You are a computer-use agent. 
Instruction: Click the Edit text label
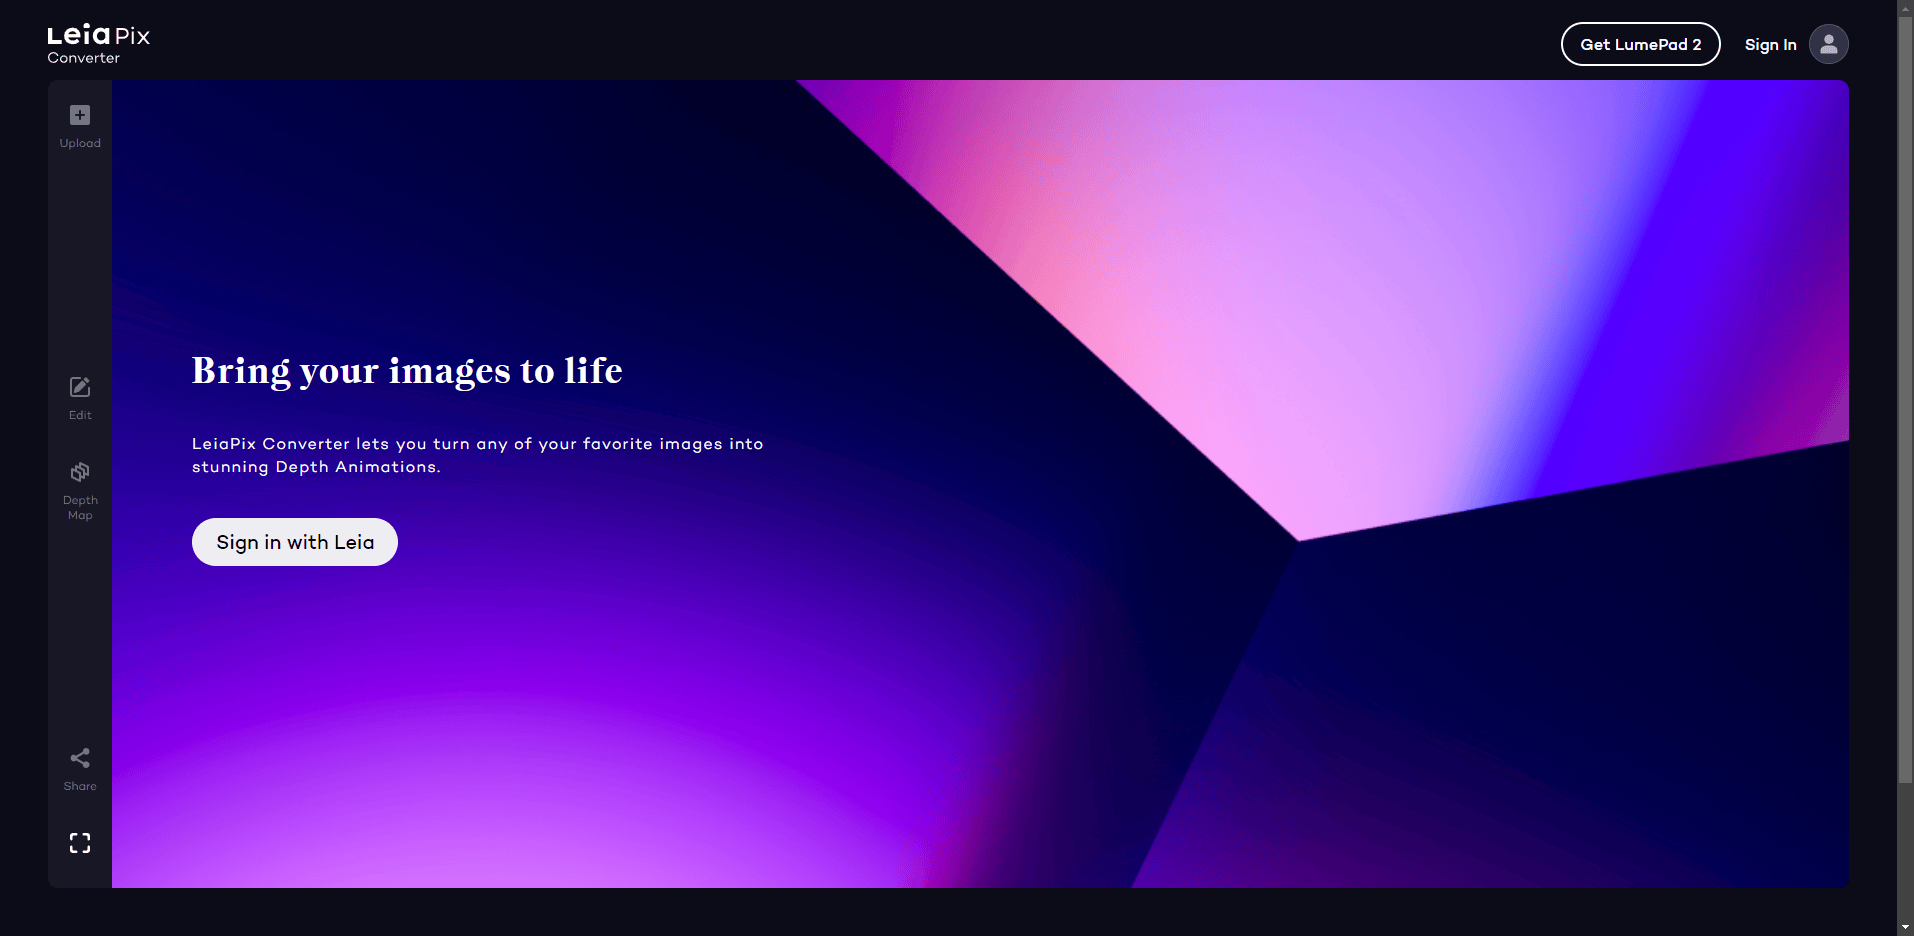coord(80,415)
